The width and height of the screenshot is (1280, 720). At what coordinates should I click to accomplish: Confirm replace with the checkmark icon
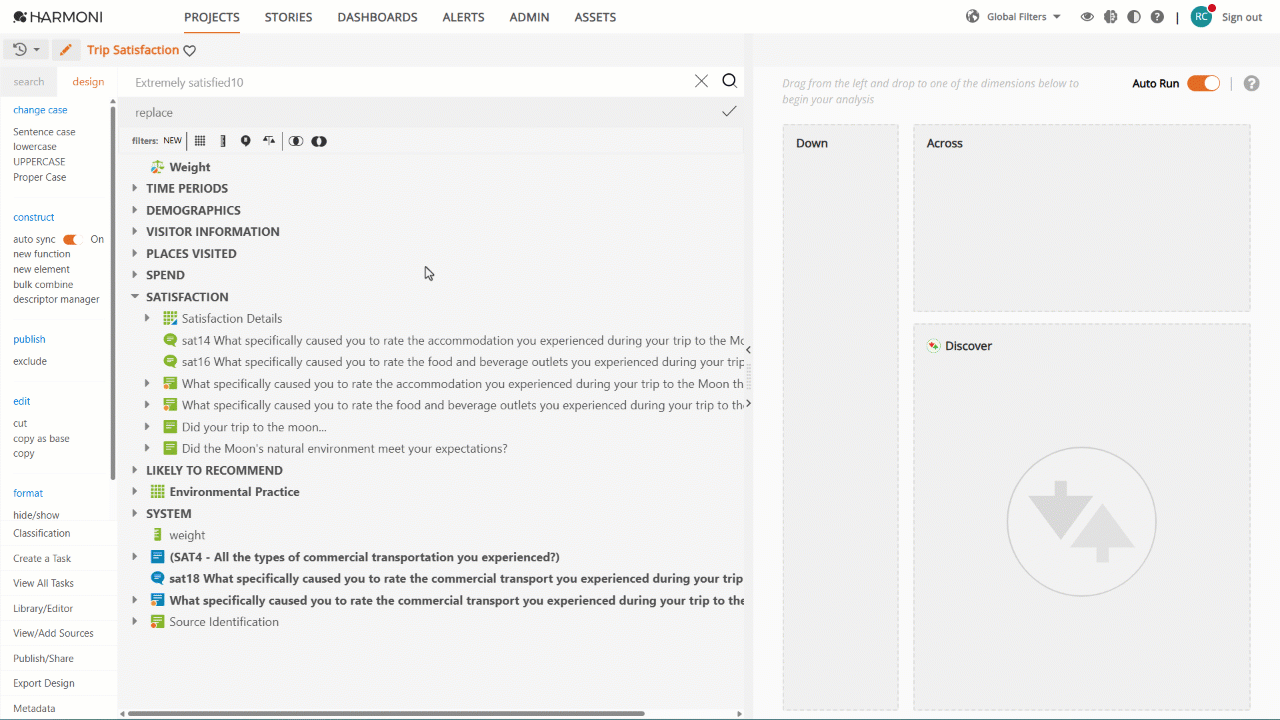729,112
